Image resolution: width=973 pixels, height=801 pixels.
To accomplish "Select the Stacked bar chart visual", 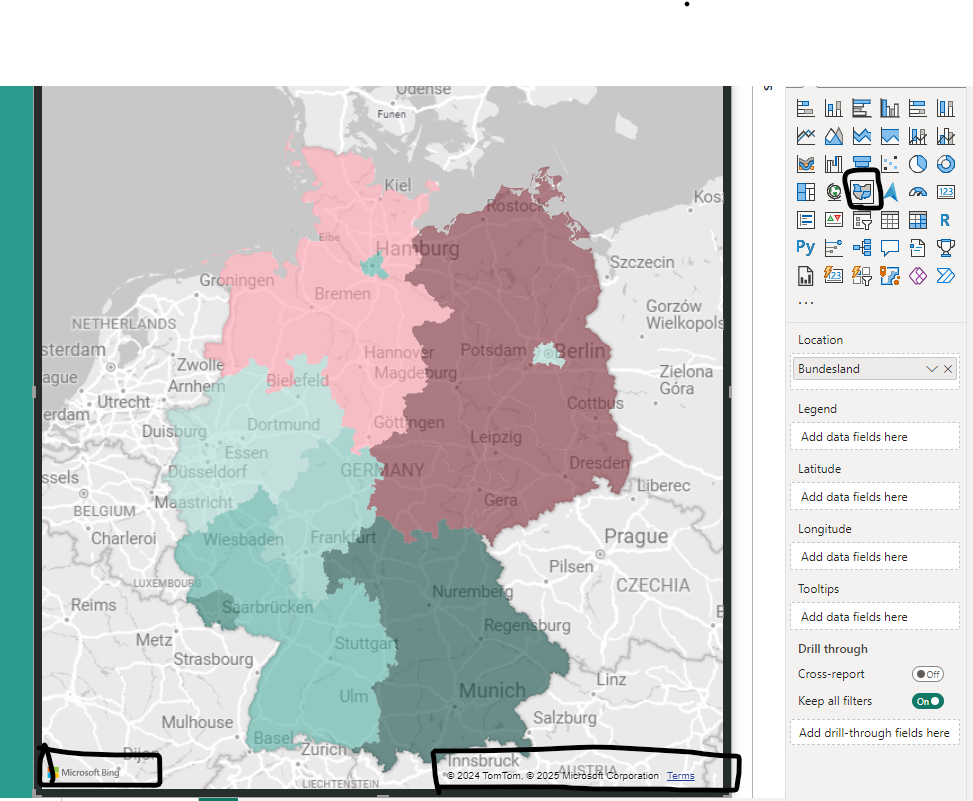I will [x=805, y=109].
